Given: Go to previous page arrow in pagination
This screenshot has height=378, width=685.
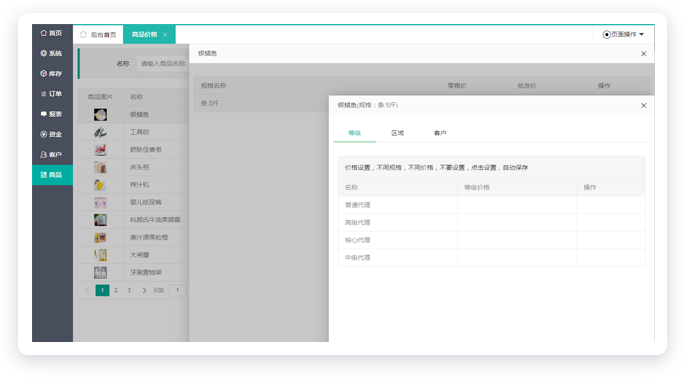Looking at the screenshot, I should [x=87, y=290].
